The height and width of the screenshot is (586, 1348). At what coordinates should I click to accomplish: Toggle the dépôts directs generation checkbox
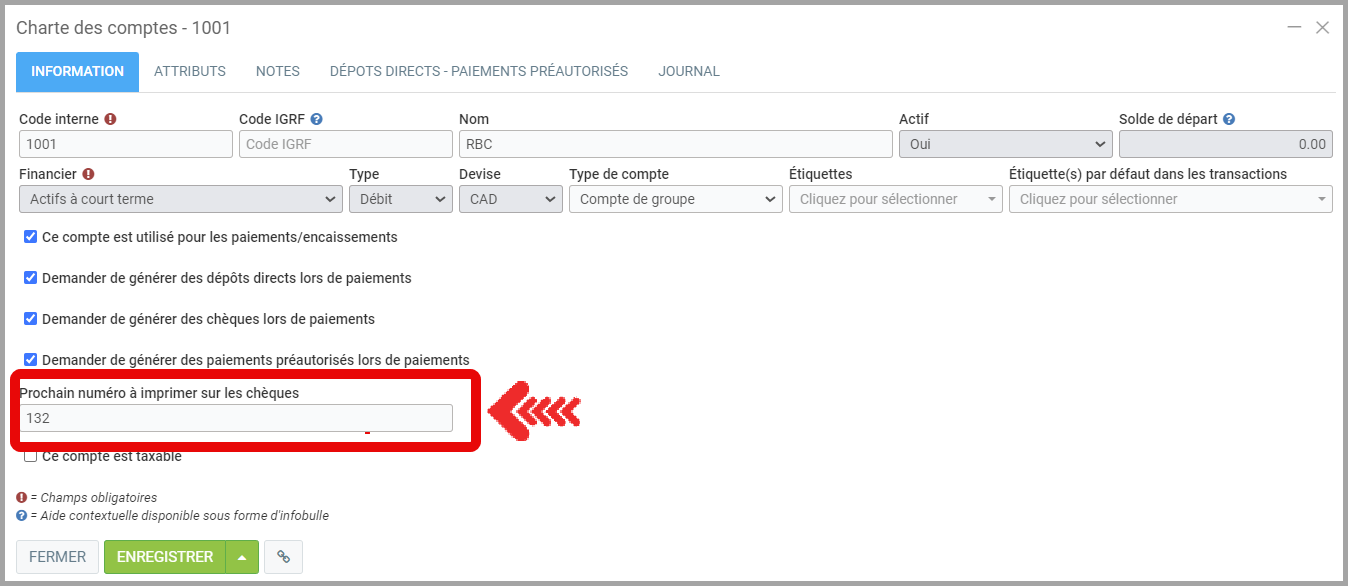click(31, 278)
